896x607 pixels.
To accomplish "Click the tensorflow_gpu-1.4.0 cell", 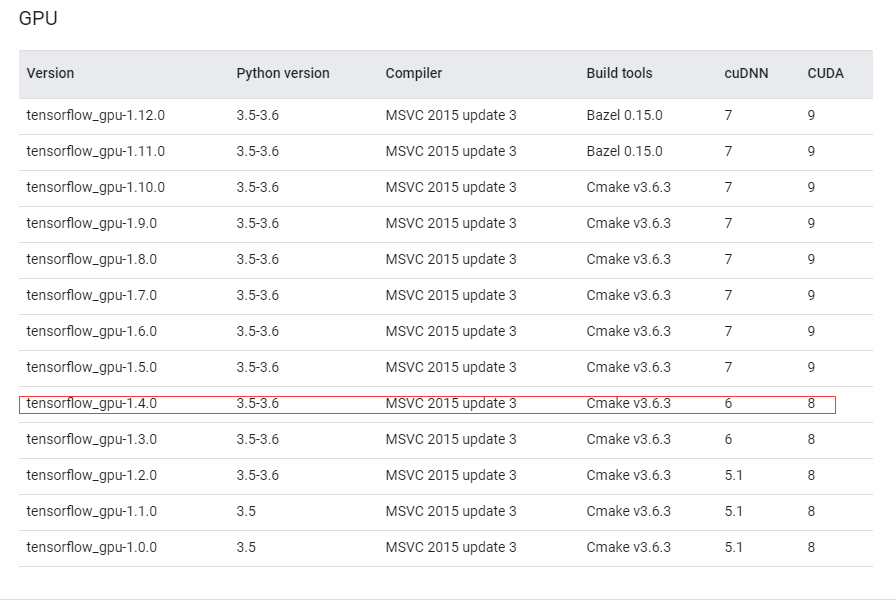I will click(91, 404).
